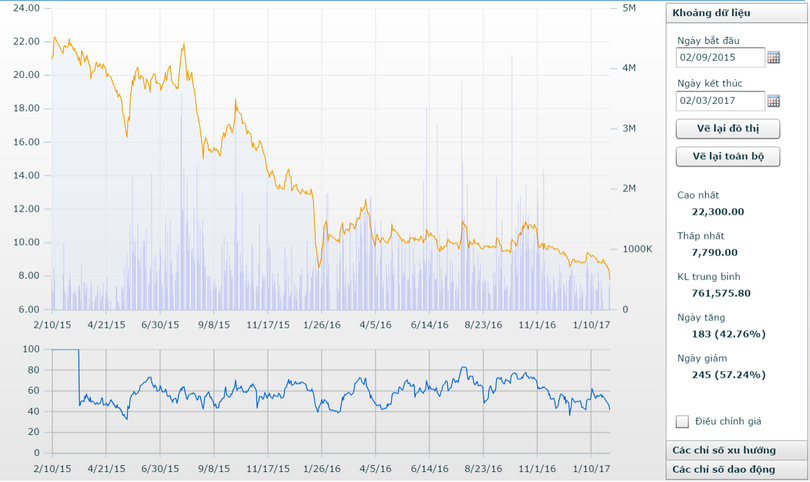Screen dimensions: 810x482
Task: Enable the Điều chỉnh giá checkbox
Action: pos(683,422)
